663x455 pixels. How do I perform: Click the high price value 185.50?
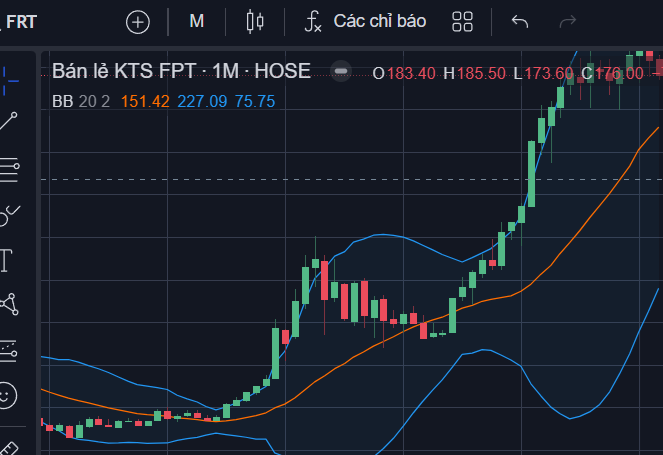click(481, 74)
